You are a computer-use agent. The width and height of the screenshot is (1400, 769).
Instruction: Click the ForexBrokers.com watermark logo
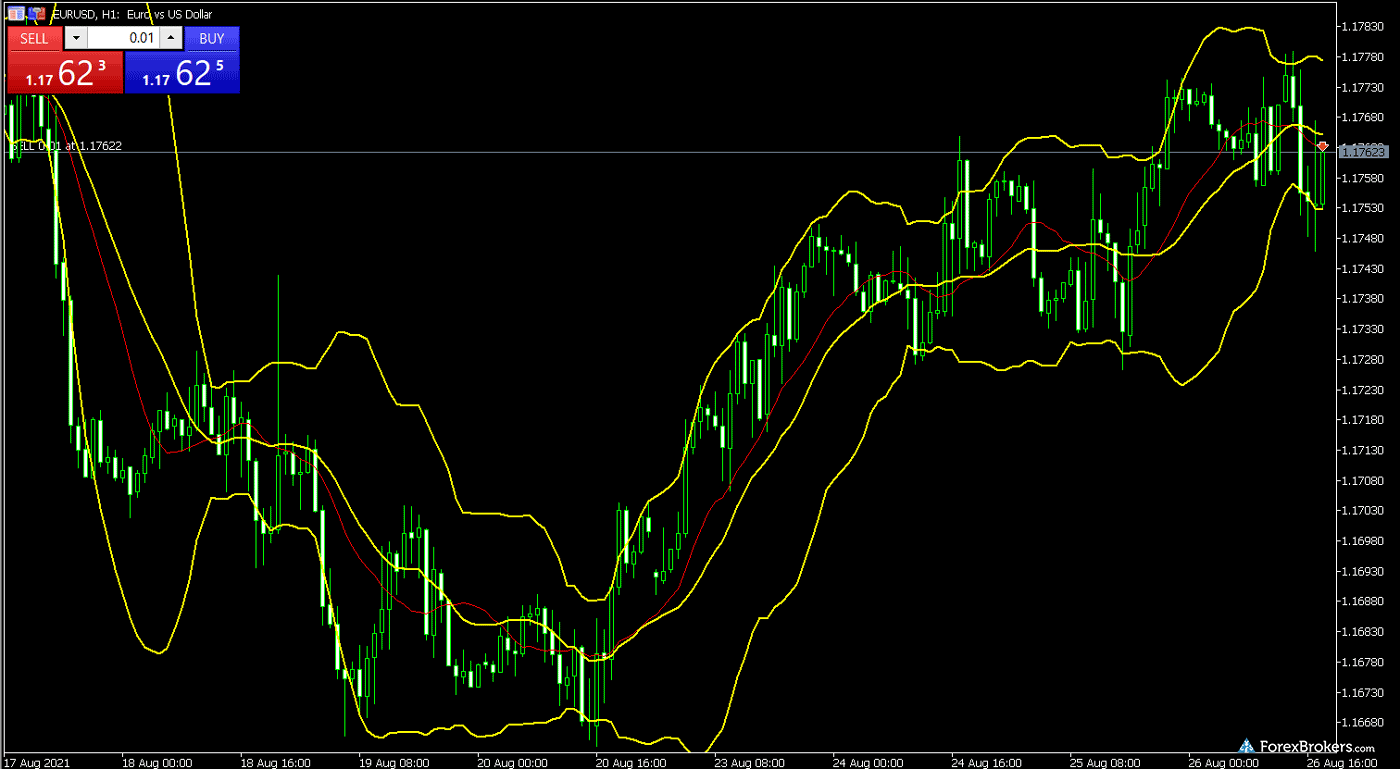[x=1307, y=746]
